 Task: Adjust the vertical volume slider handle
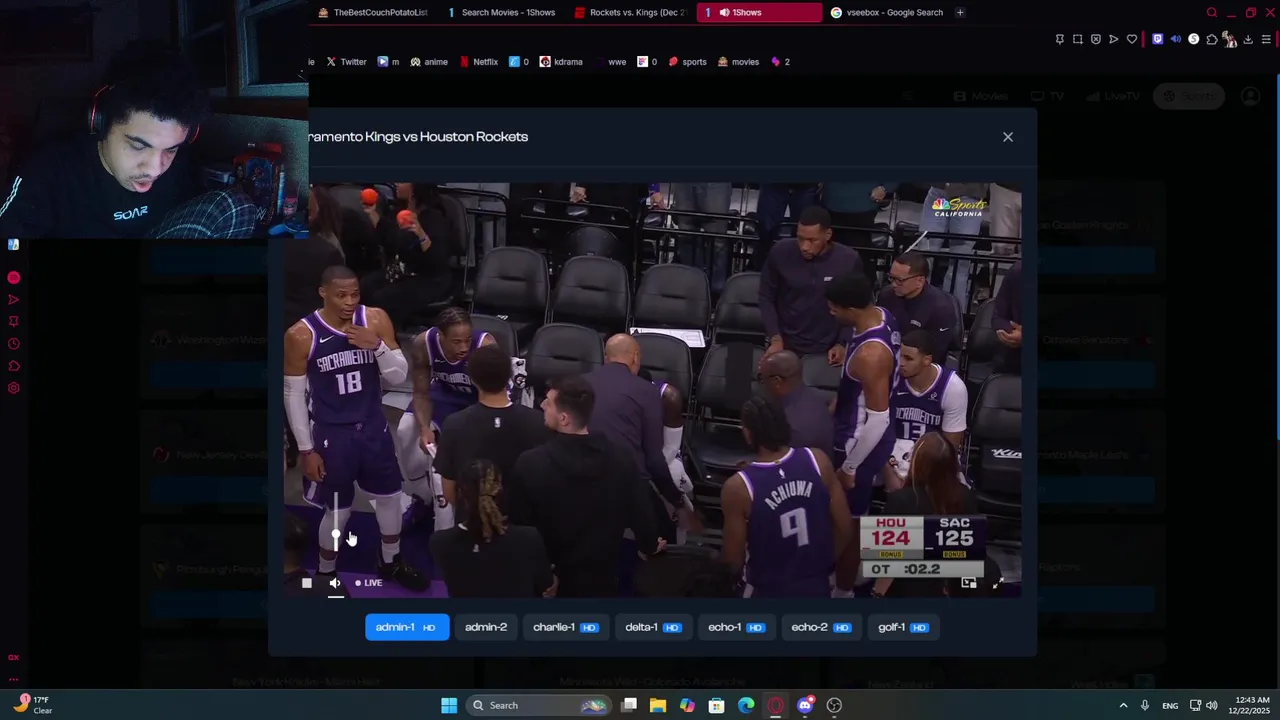[x=335, y=535]
